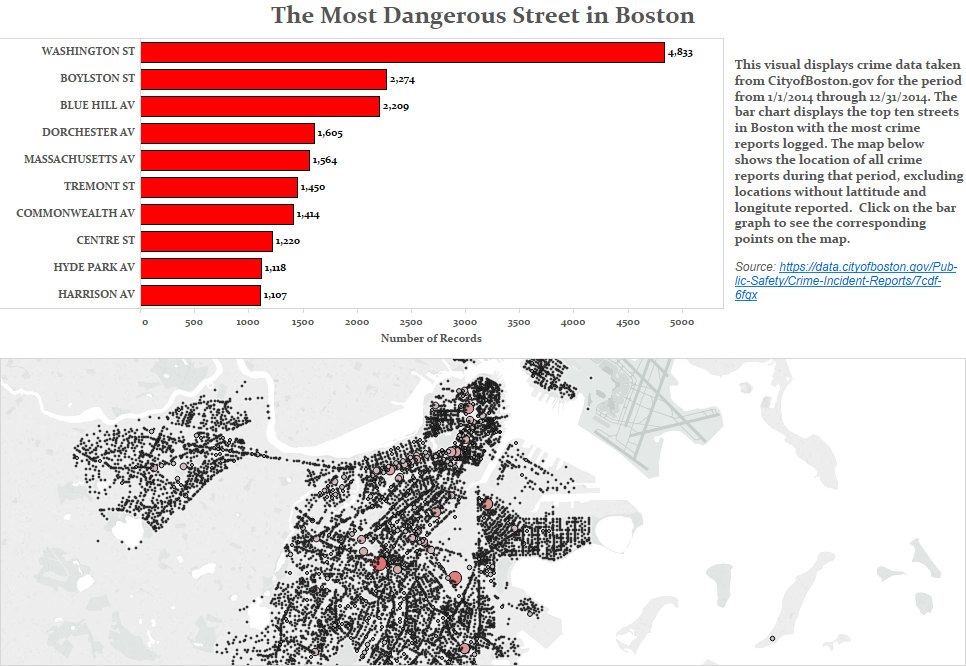Image resolution: width=966 pixels, height=666 pixels.
Task: Select the WASHINGTON ST axis label
Action: [x=88, y=51]
